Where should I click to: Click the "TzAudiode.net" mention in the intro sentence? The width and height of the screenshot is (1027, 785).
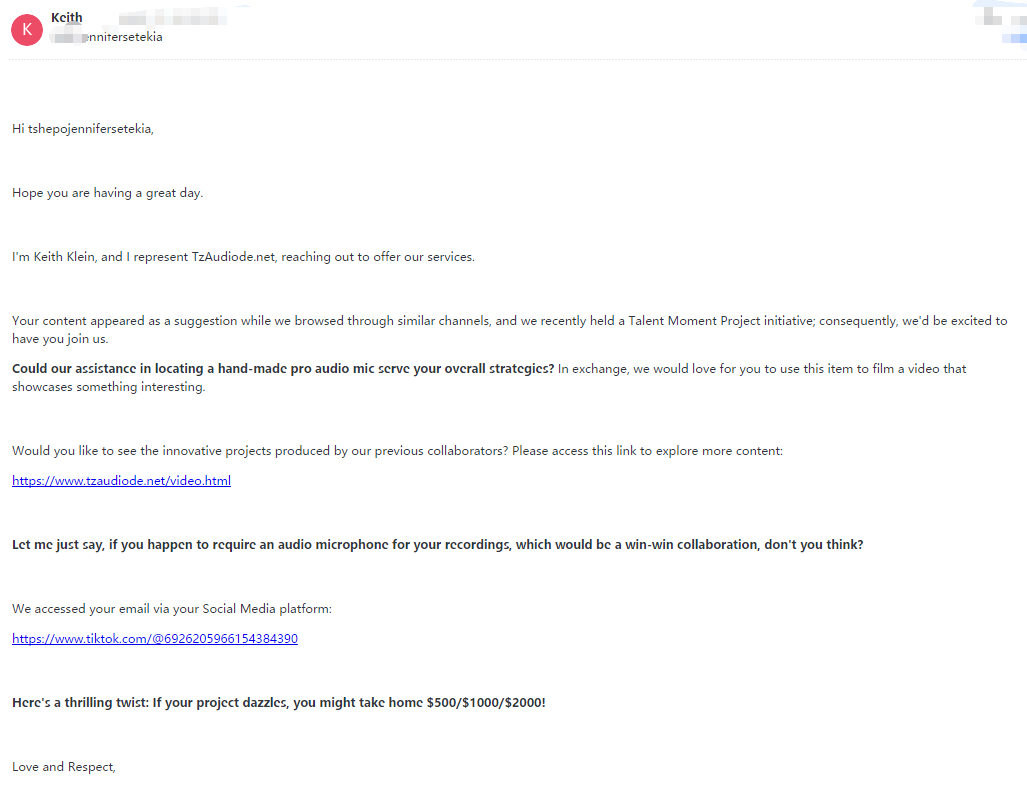click(235, 257)
